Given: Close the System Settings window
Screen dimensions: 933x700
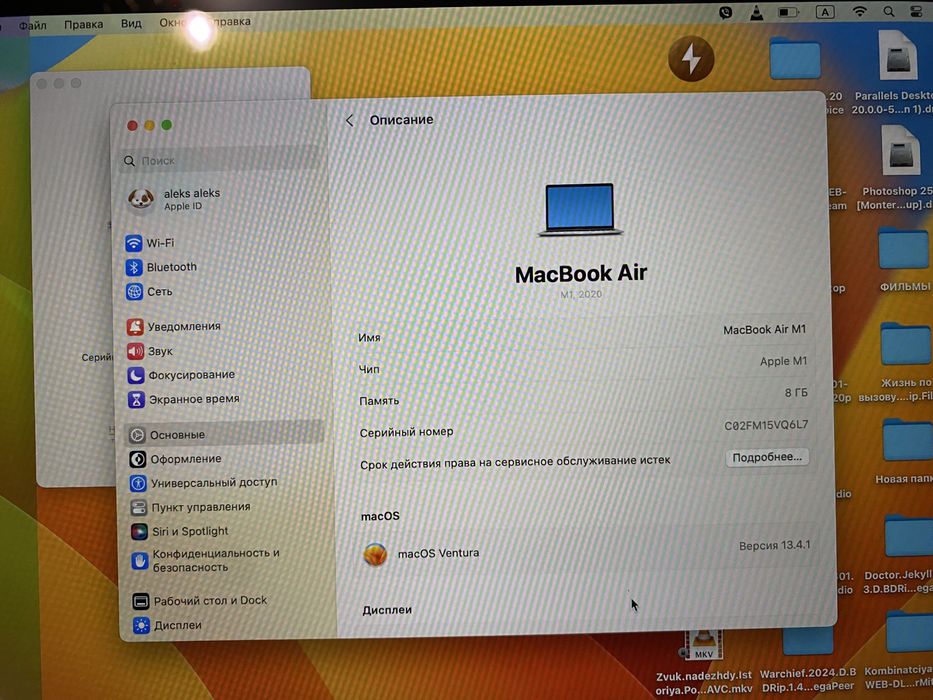Looking at the screenshot, I should (132, 125).
